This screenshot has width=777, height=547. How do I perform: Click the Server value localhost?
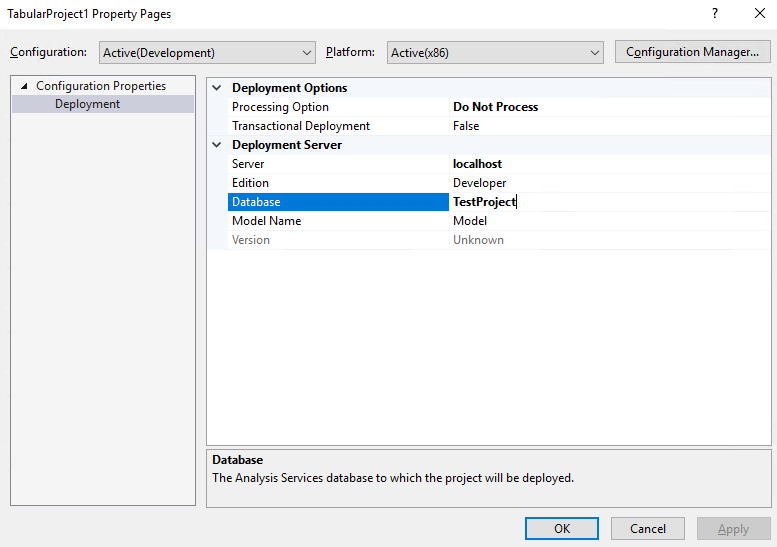477,164
